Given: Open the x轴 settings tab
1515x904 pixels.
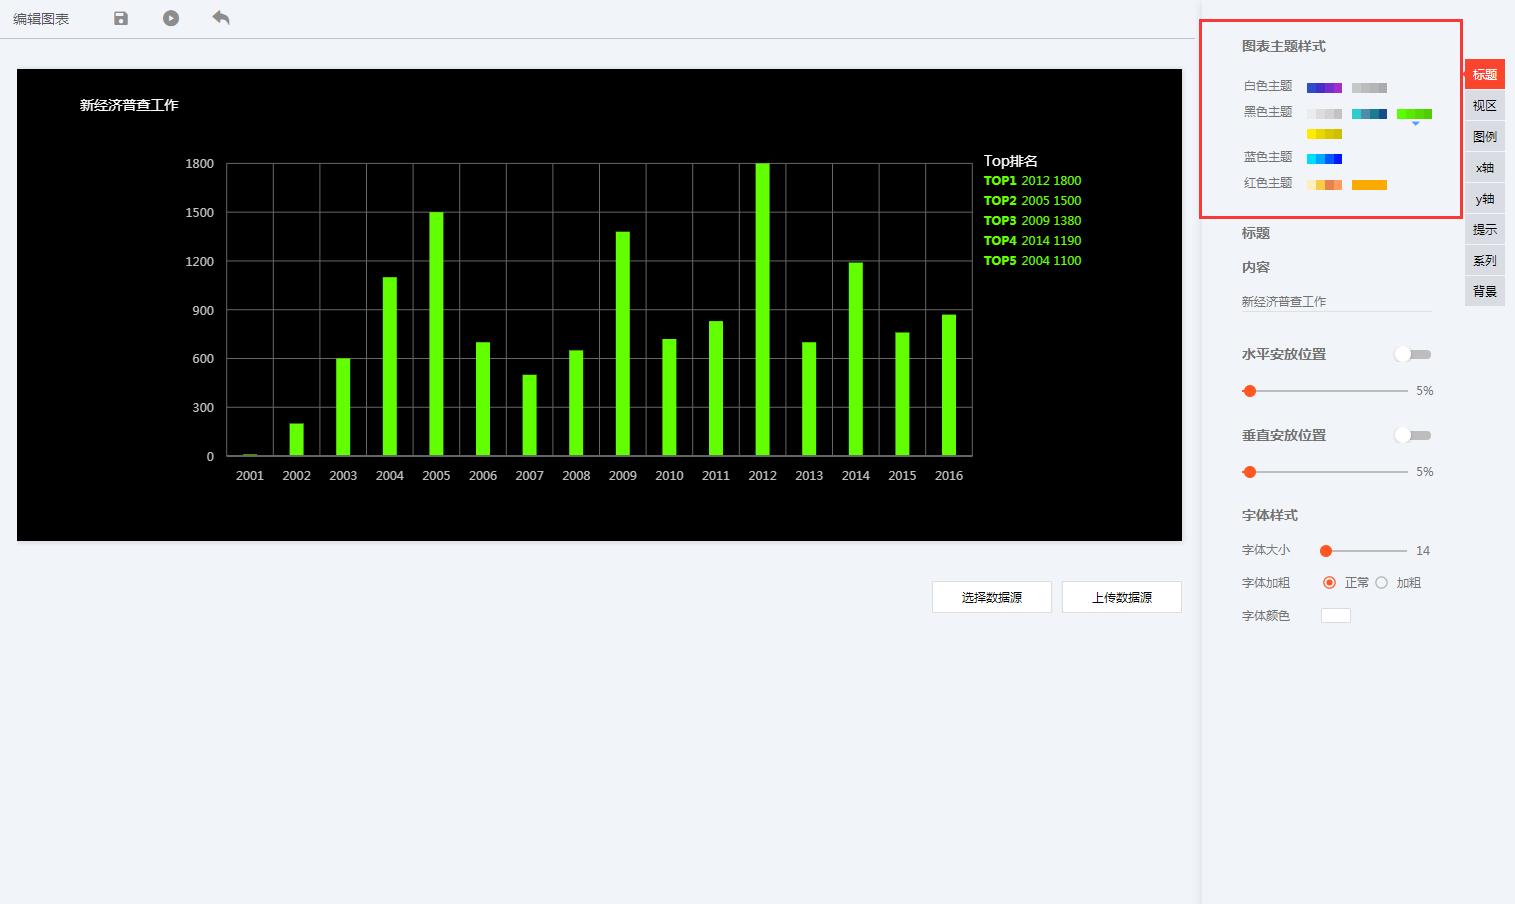Looking at the screenshot, I should coord(1485,168).
